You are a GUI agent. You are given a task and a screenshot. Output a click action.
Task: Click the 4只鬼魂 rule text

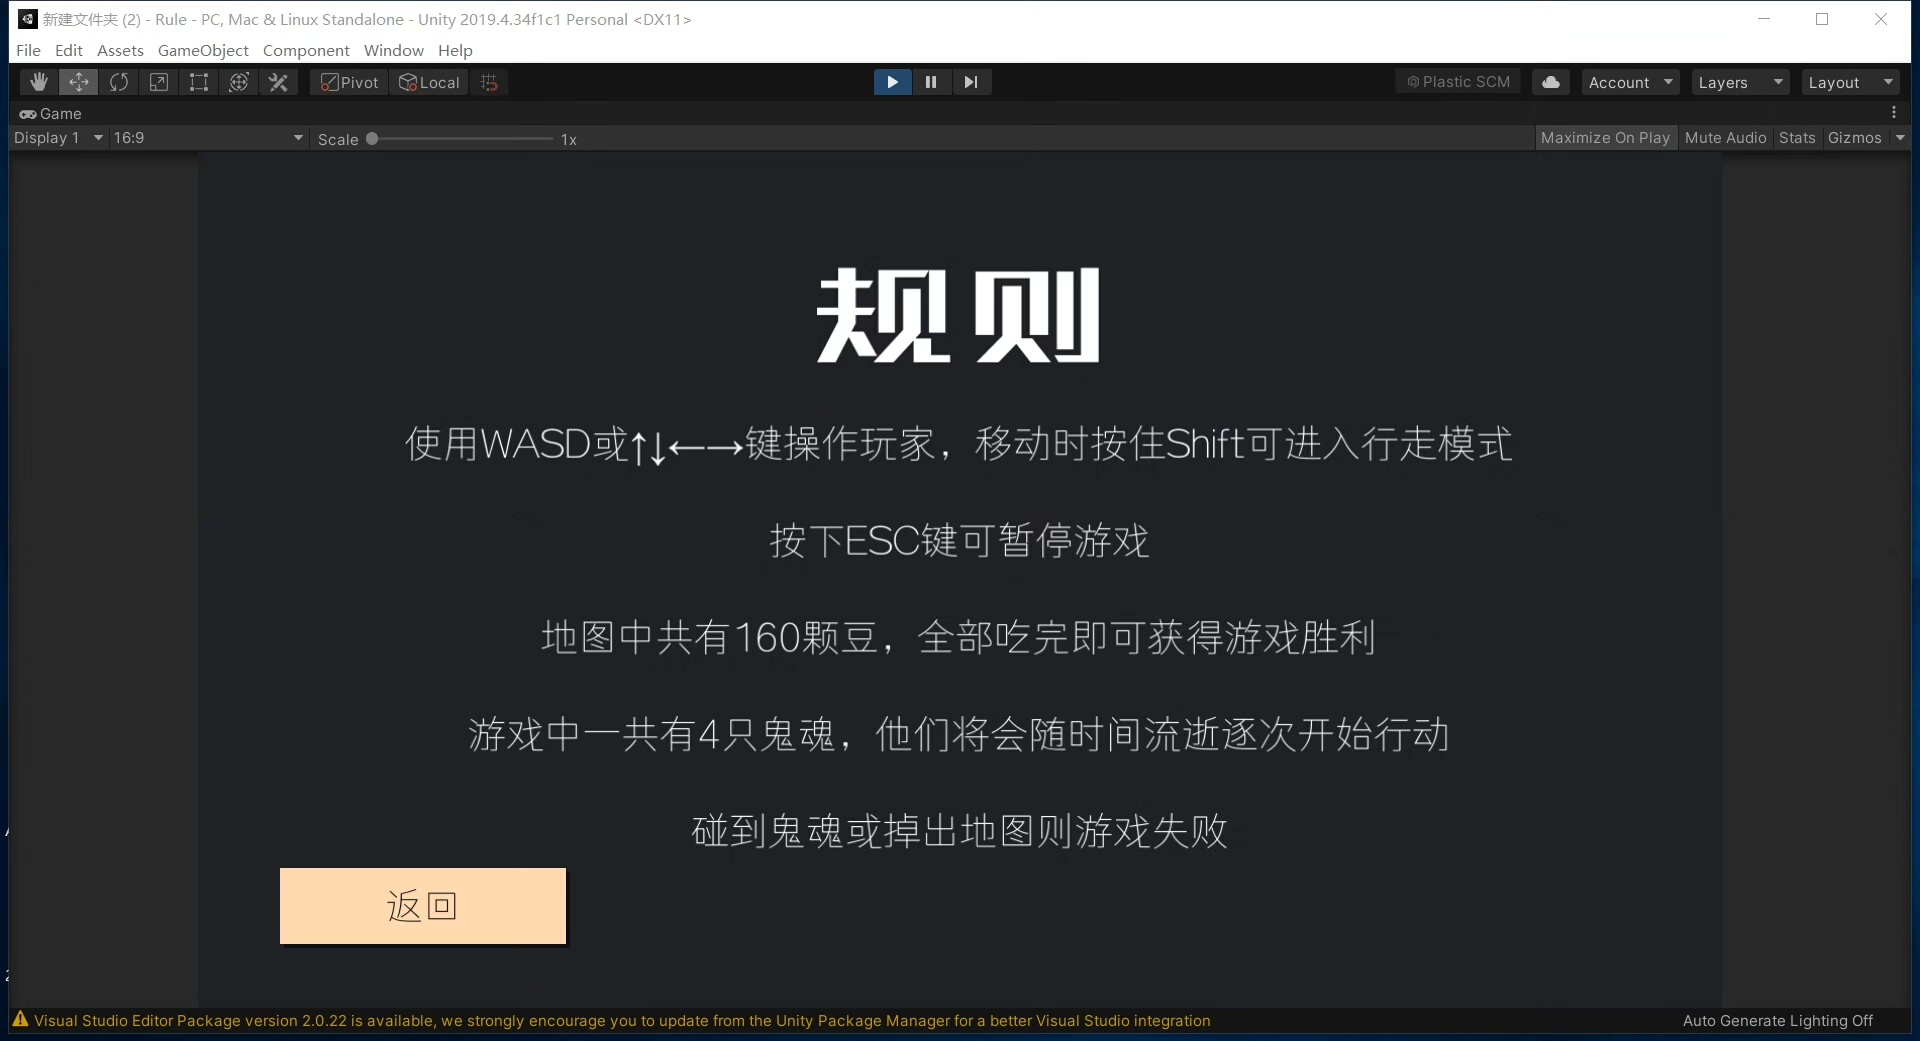959,734
